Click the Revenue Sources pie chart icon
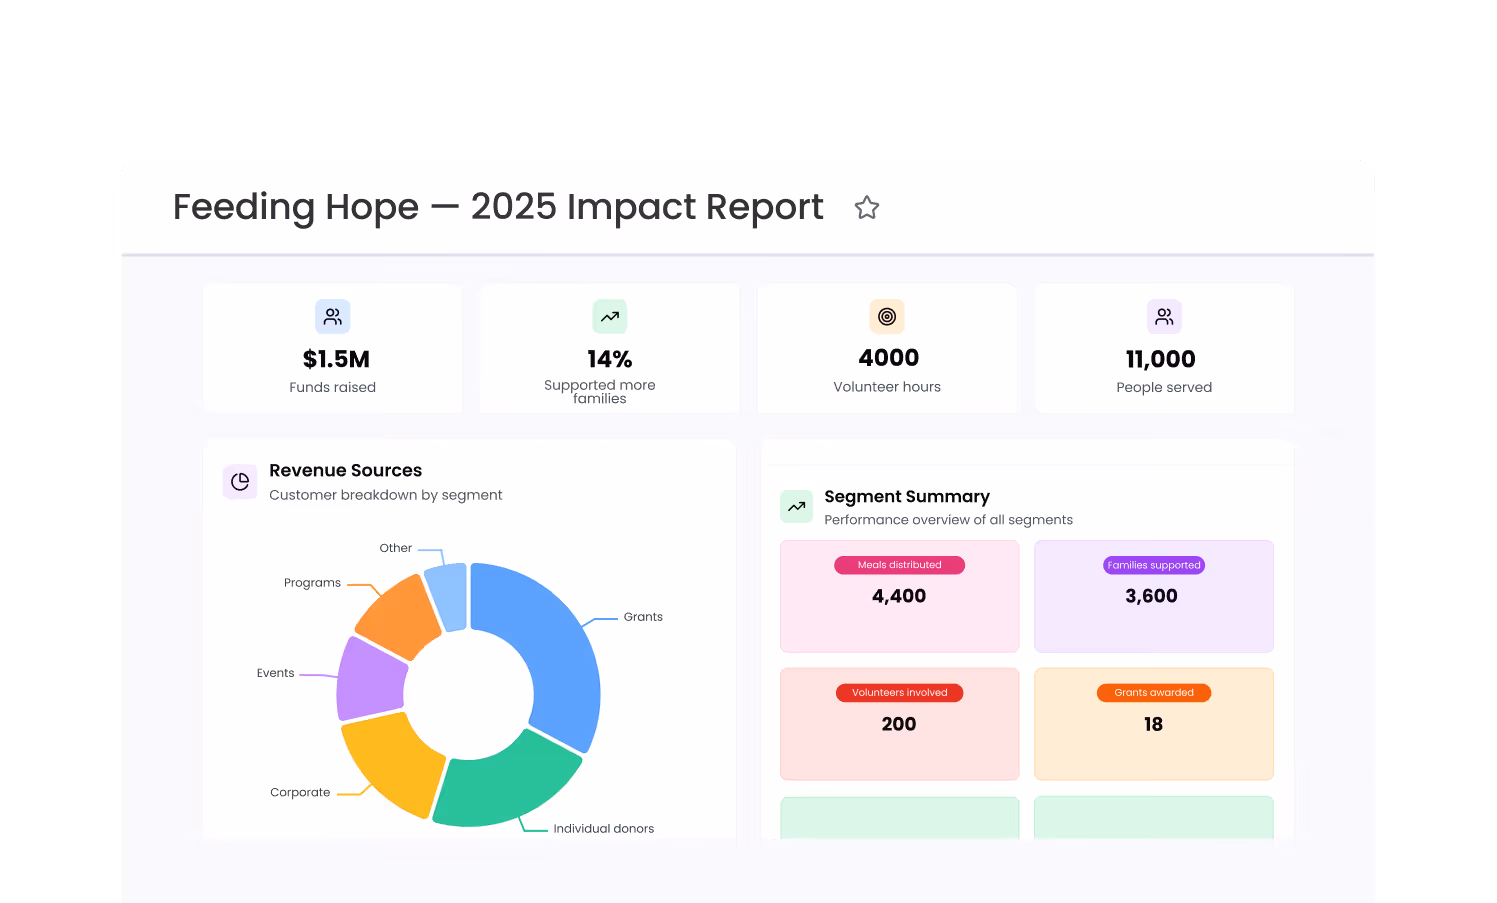Viewport: 1497px width, 903px height. (240, 482)
